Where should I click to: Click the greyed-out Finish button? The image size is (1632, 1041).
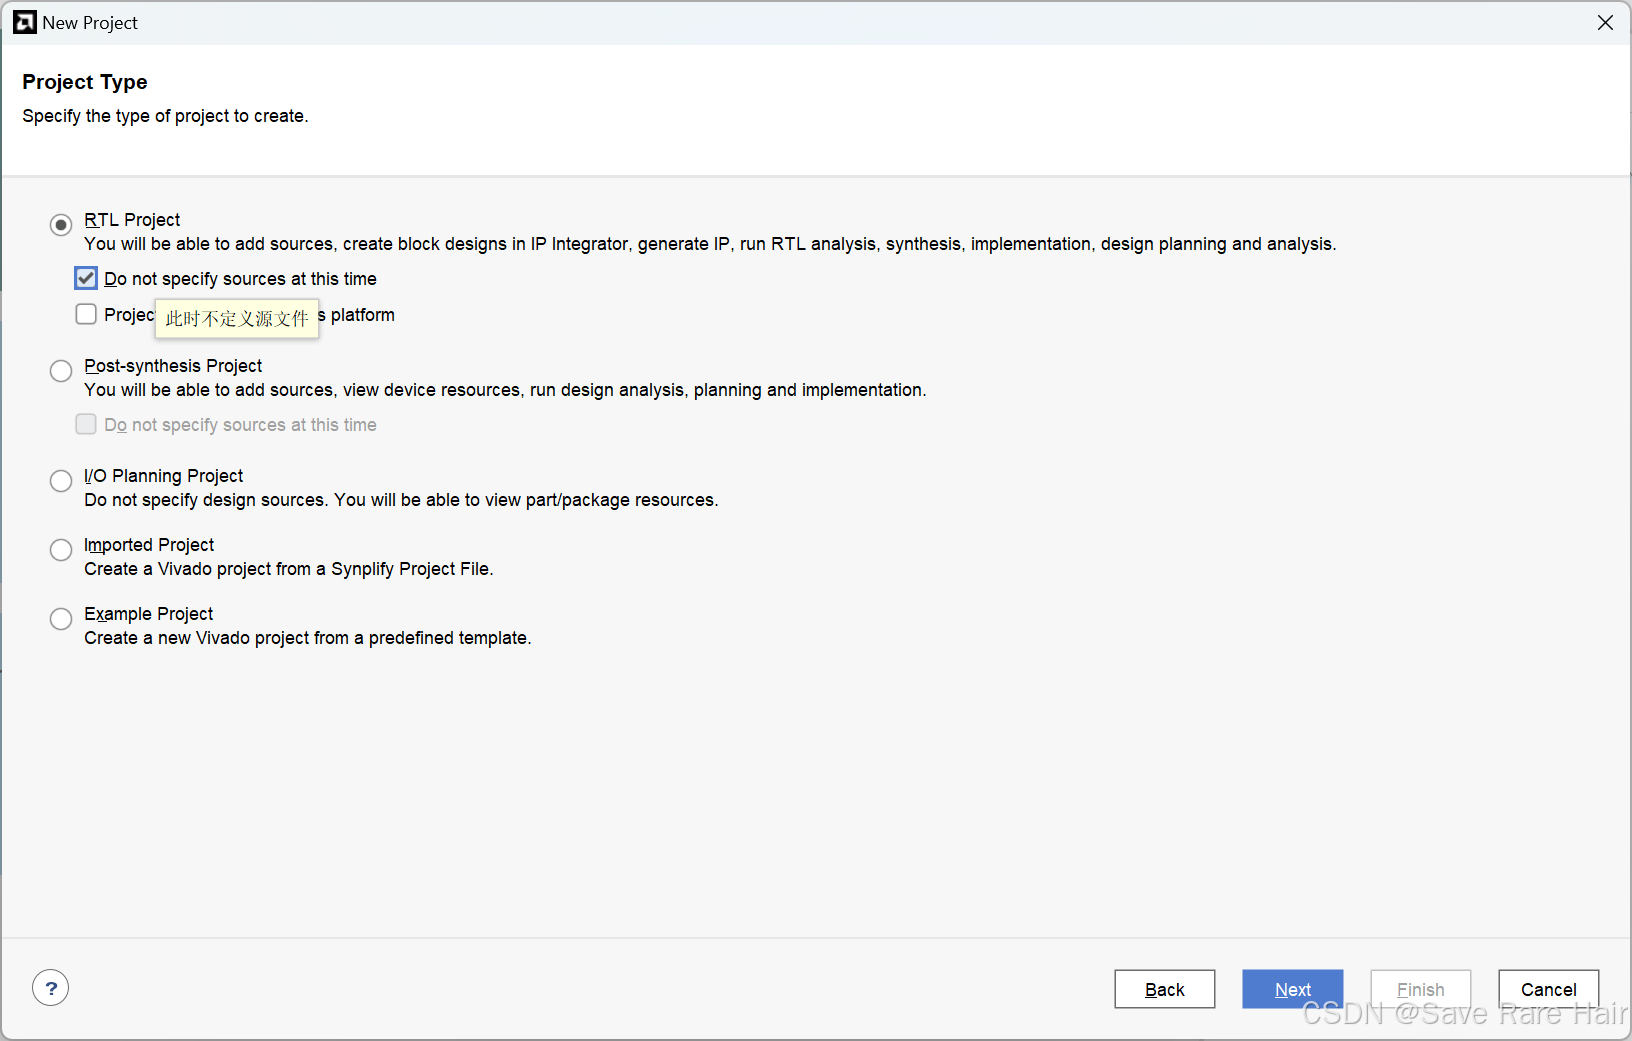[x=1421, y=989]
